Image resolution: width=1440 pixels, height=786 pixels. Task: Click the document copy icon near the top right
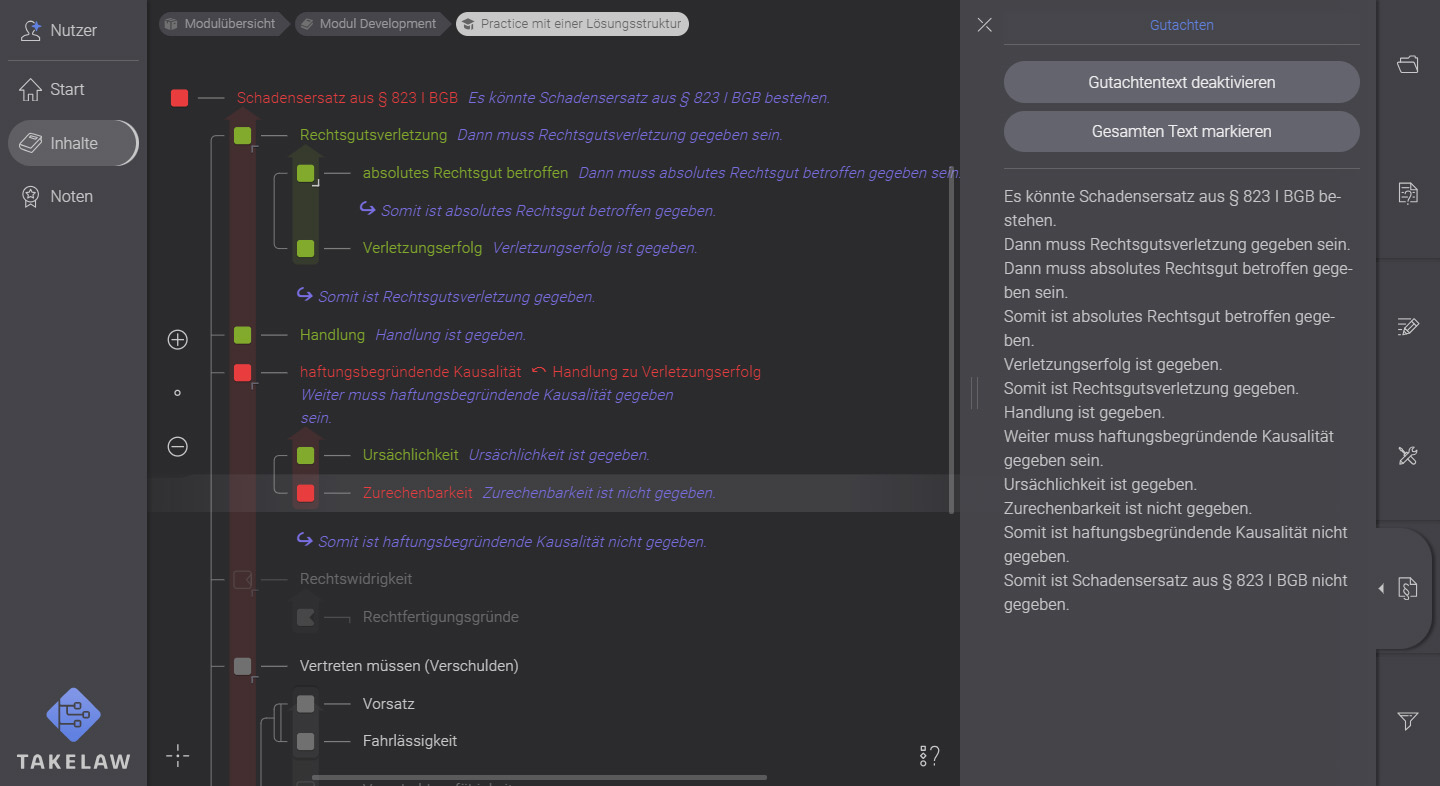point(1408,192)
